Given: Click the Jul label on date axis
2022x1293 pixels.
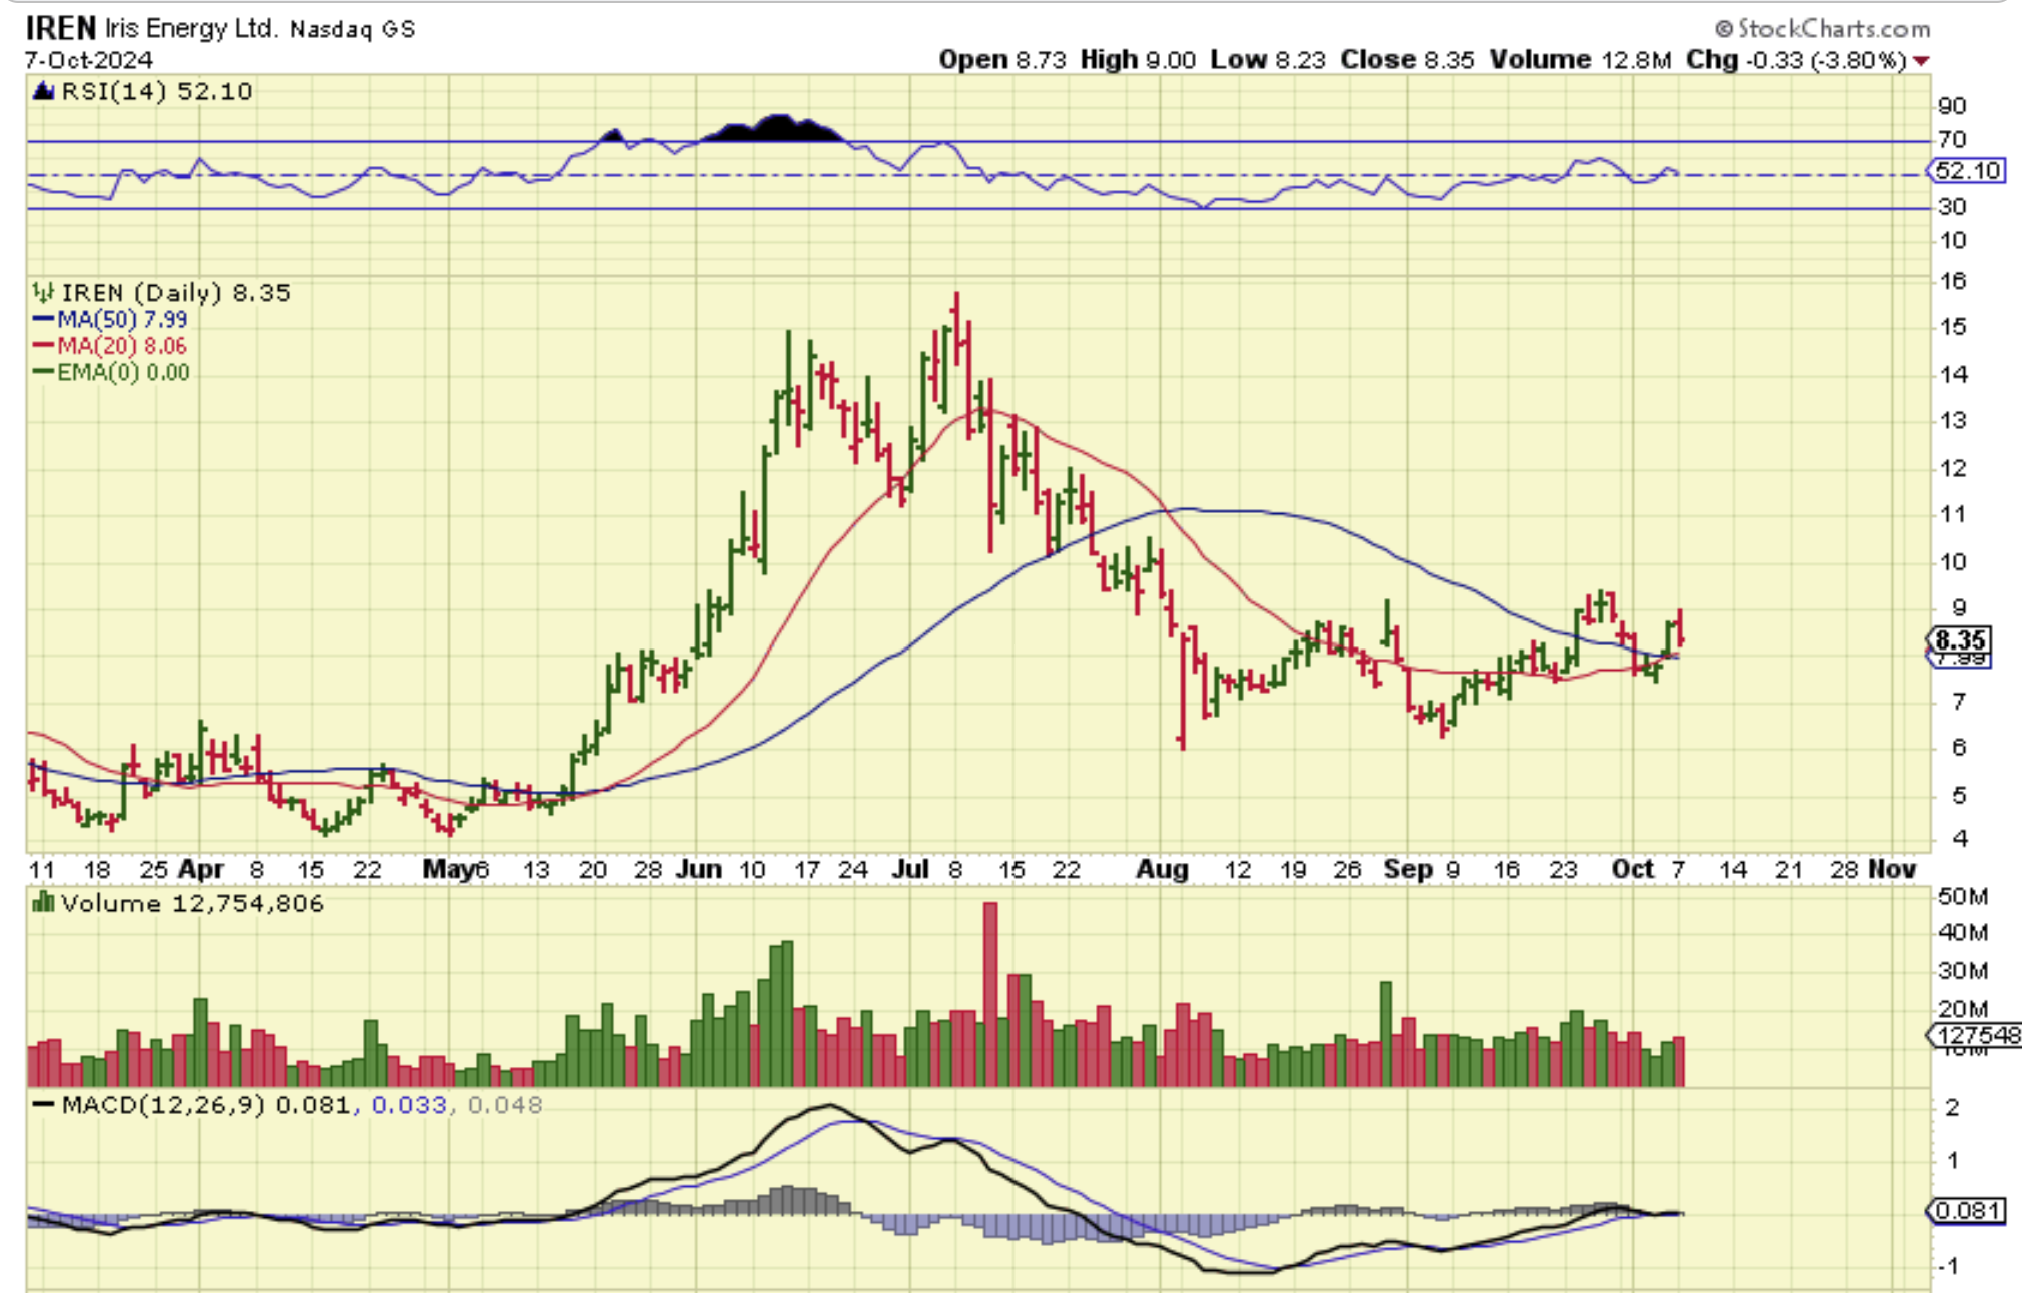Looking at the screenshot, I should [x=909, y=869].
